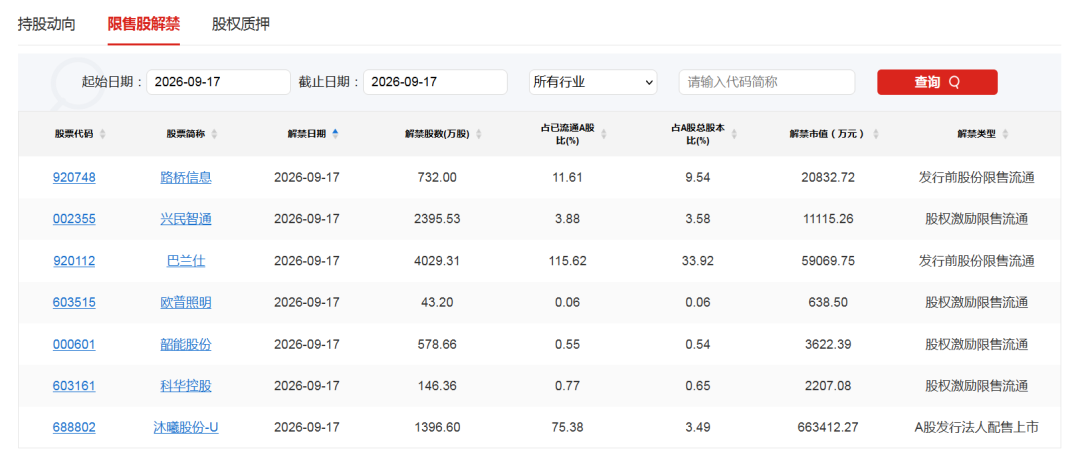Open stock code link 603515
This screenshot has height=457, width=1080.
pos(74,302)
